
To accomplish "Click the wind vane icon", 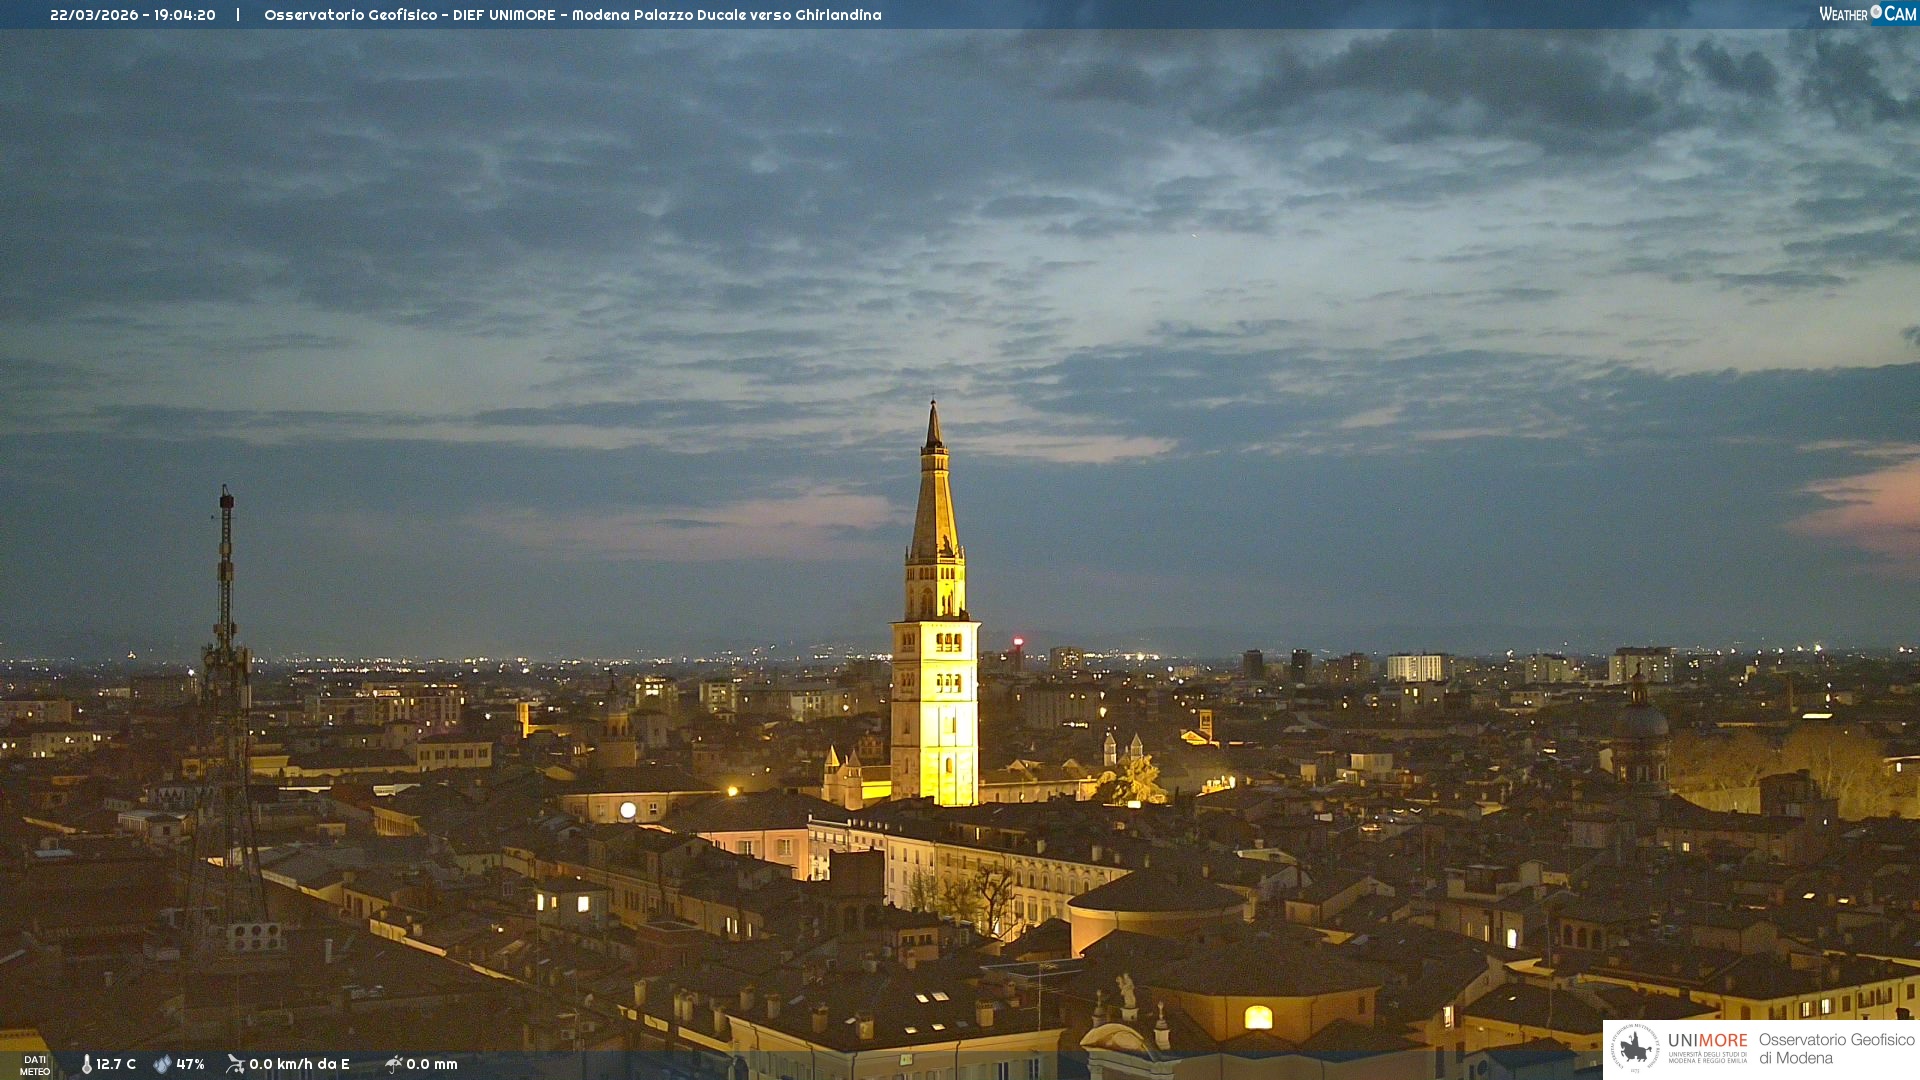I will pyautogui.click(x=235, y=1064).
